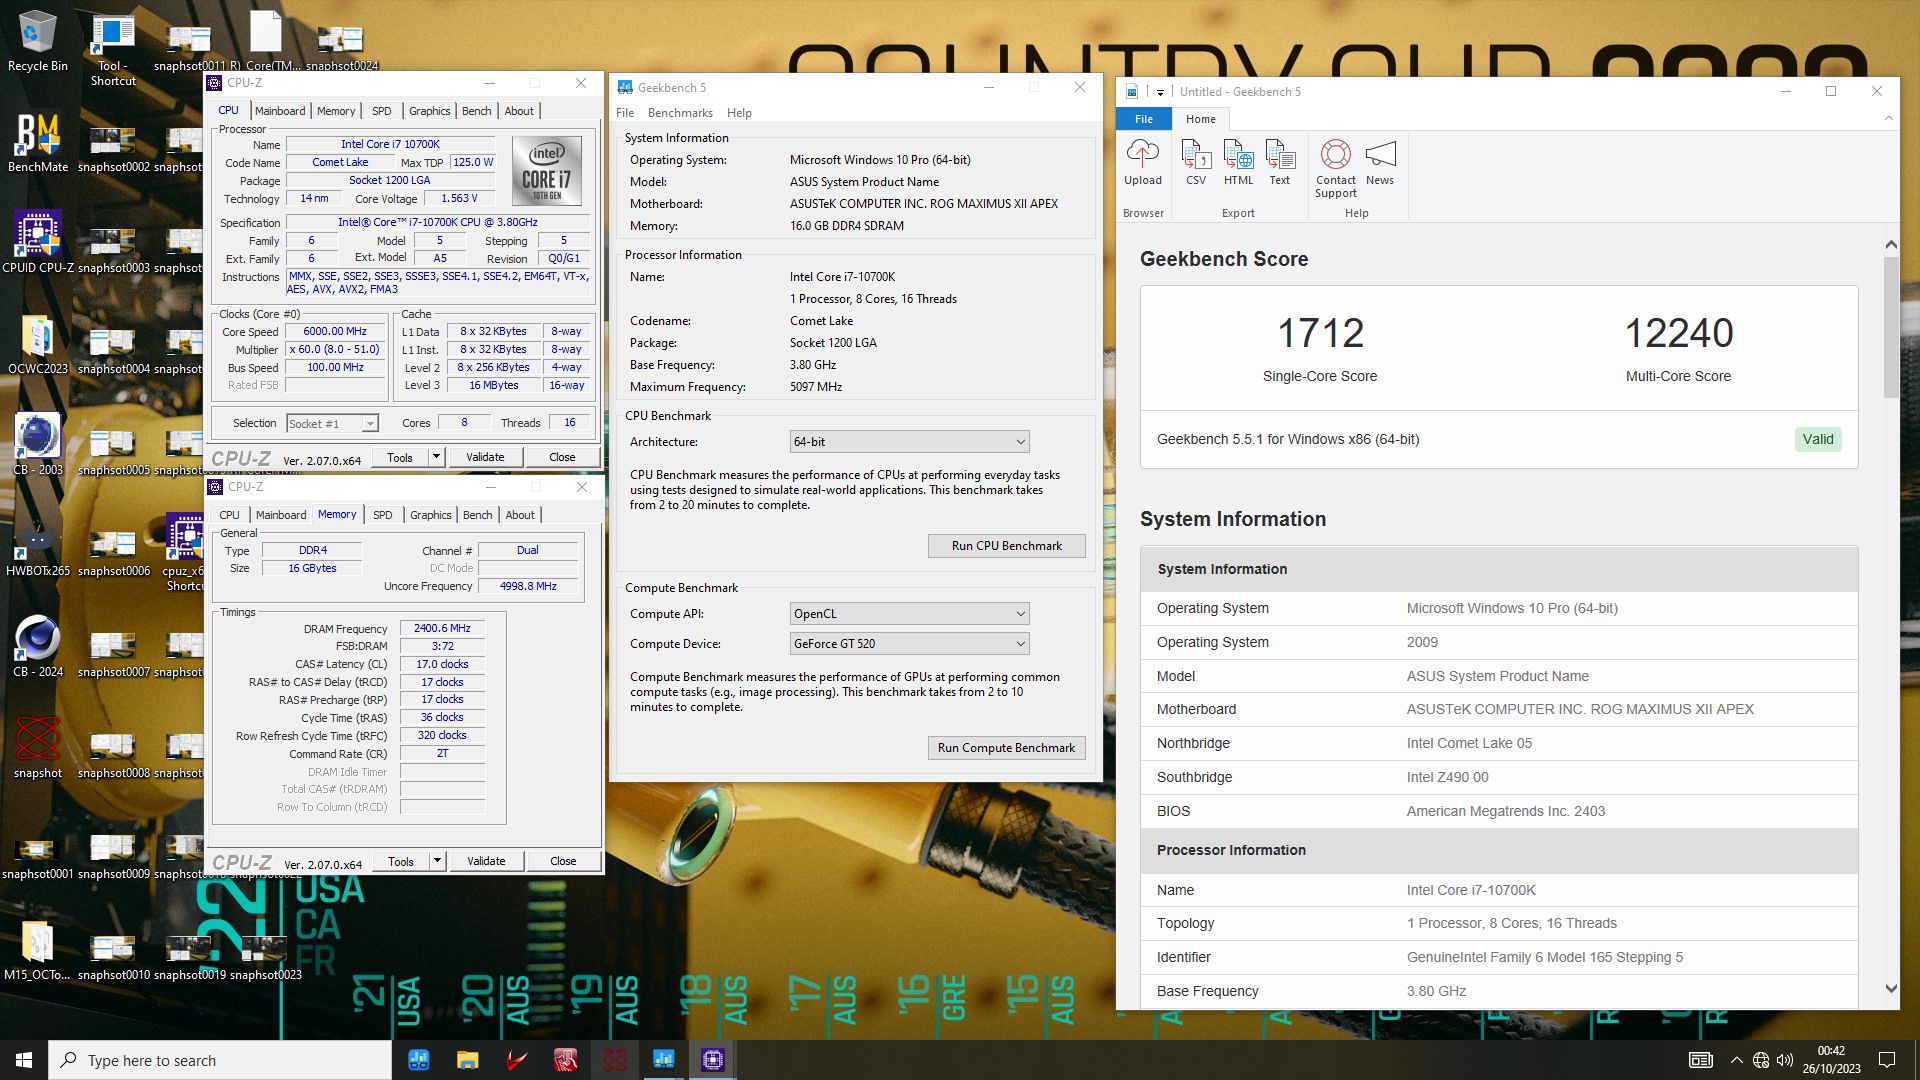Select the Tool - Shortcut desktop icon

coord(113,50)
